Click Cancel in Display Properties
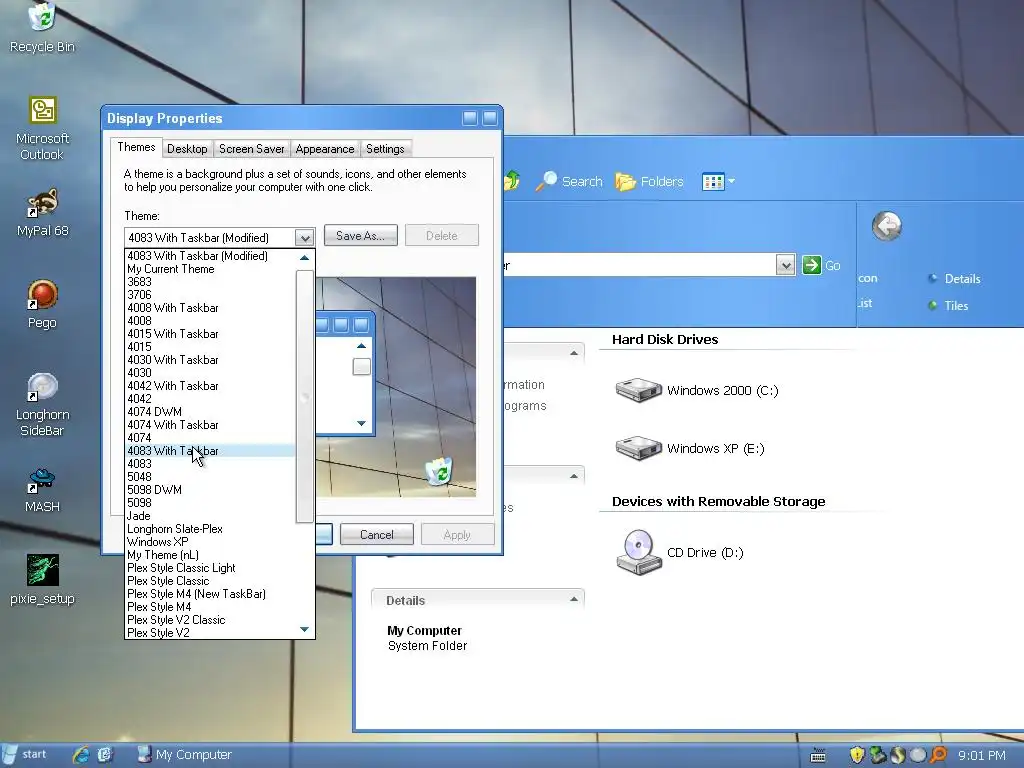This screenshot has height=768, width=1024. tap(377, 534)
